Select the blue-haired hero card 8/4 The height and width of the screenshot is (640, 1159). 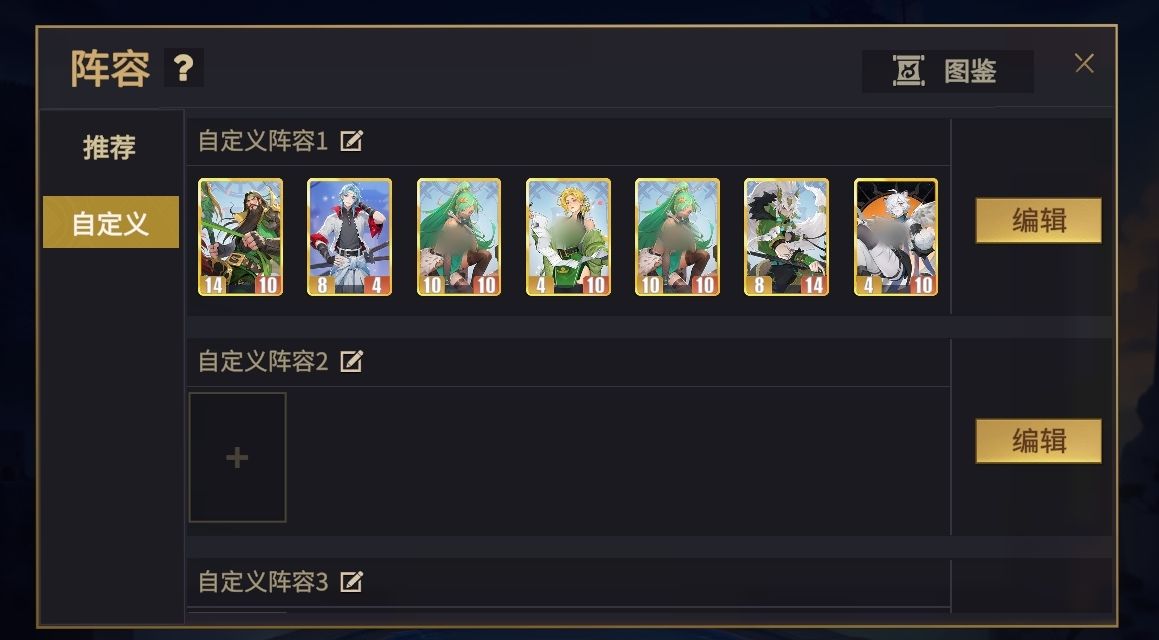350,236
